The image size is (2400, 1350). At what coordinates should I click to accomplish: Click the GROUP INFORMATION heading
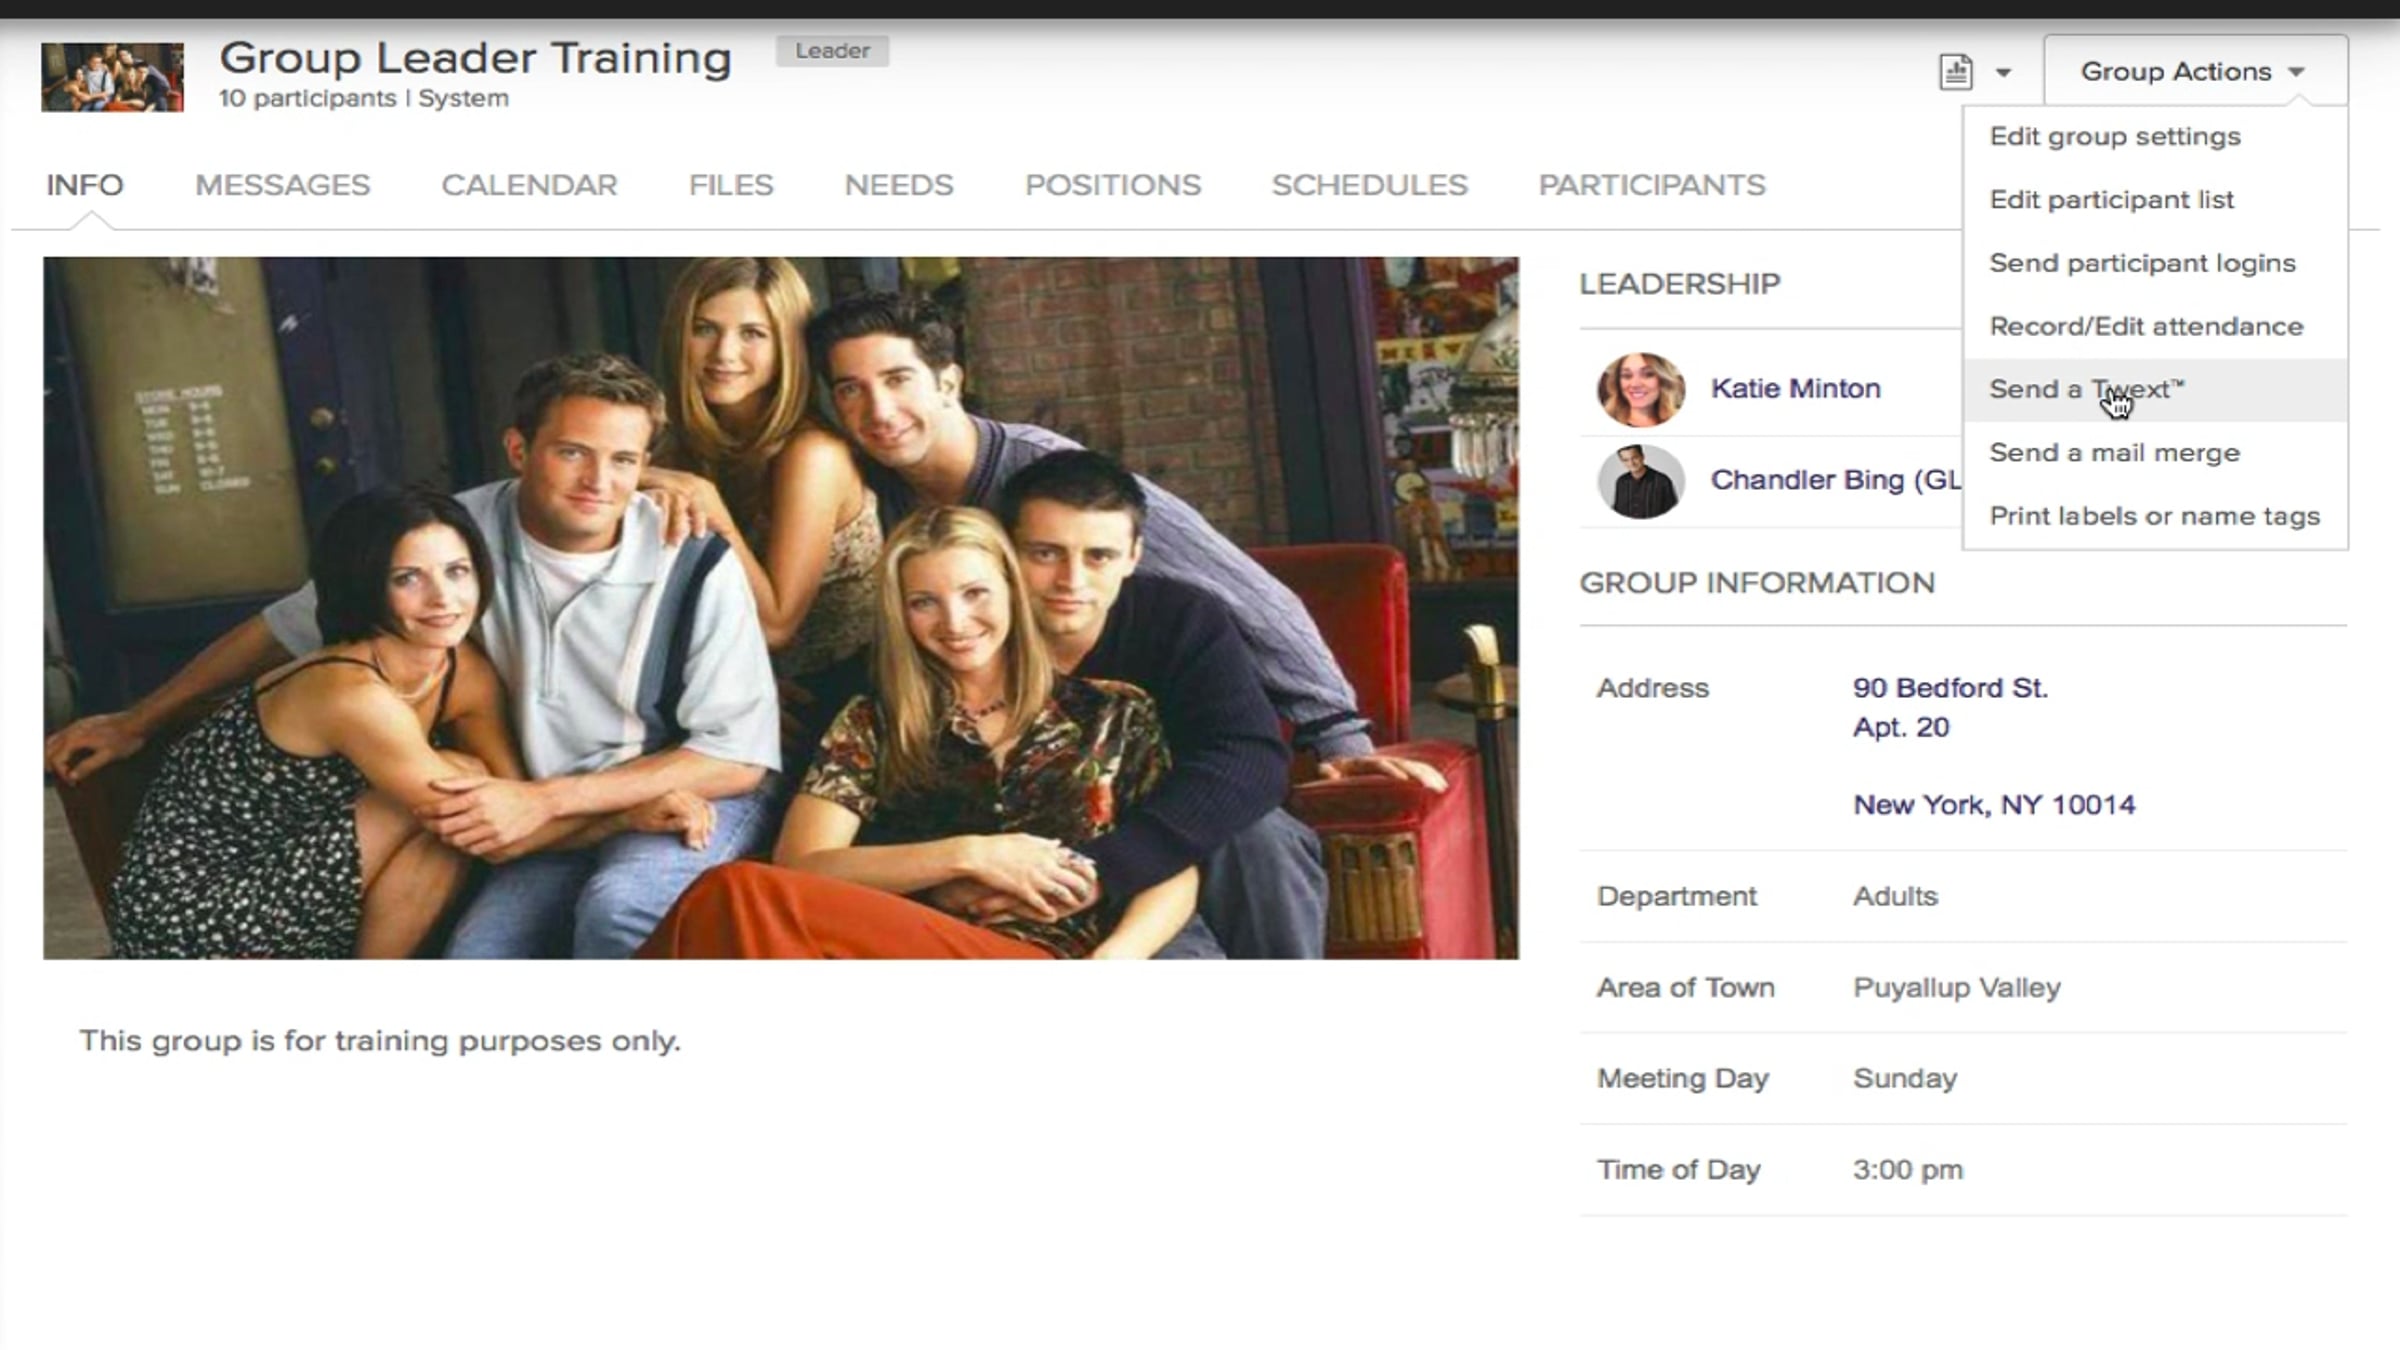(x=1757, y=583)
